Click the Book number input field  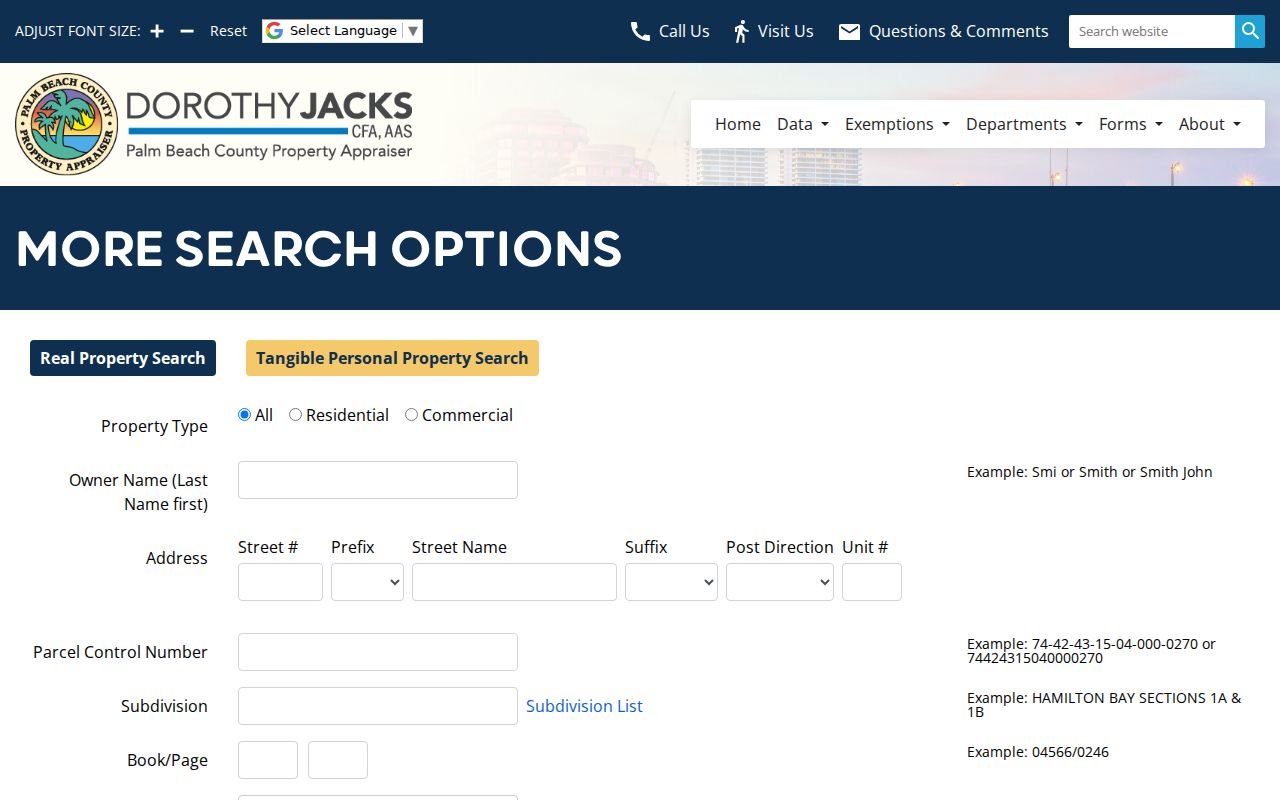pos(268,760)
